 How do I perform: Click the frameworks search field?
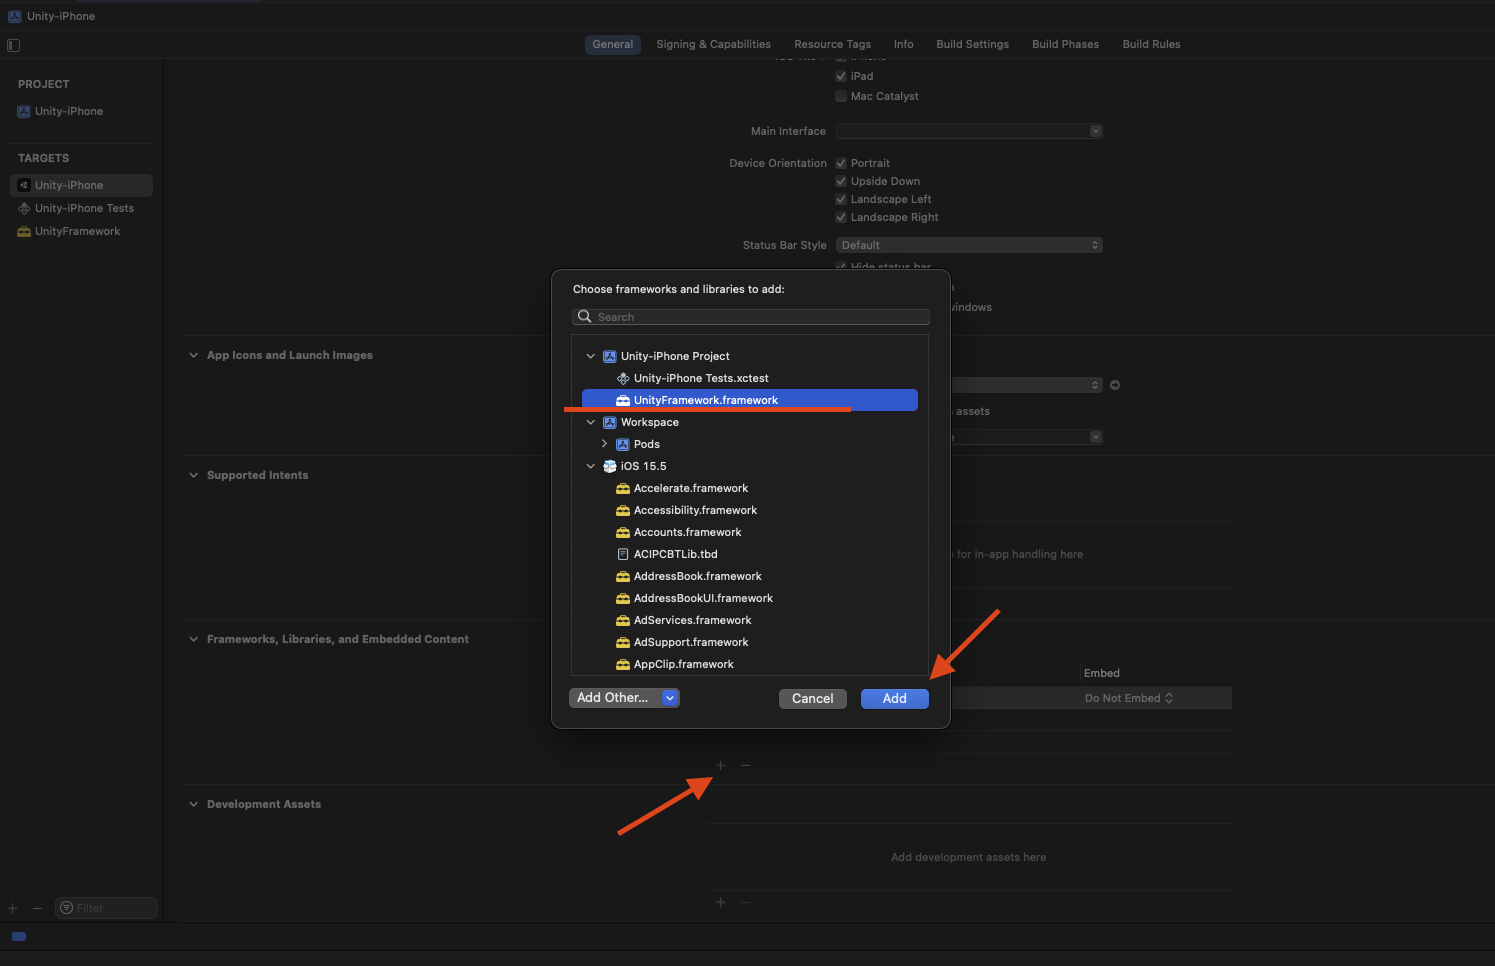(x=751, y=317)
